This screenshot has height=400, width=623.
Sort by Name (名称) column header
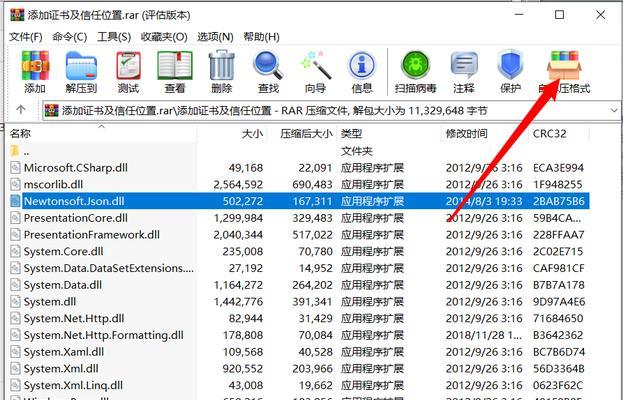coord(102,133)
